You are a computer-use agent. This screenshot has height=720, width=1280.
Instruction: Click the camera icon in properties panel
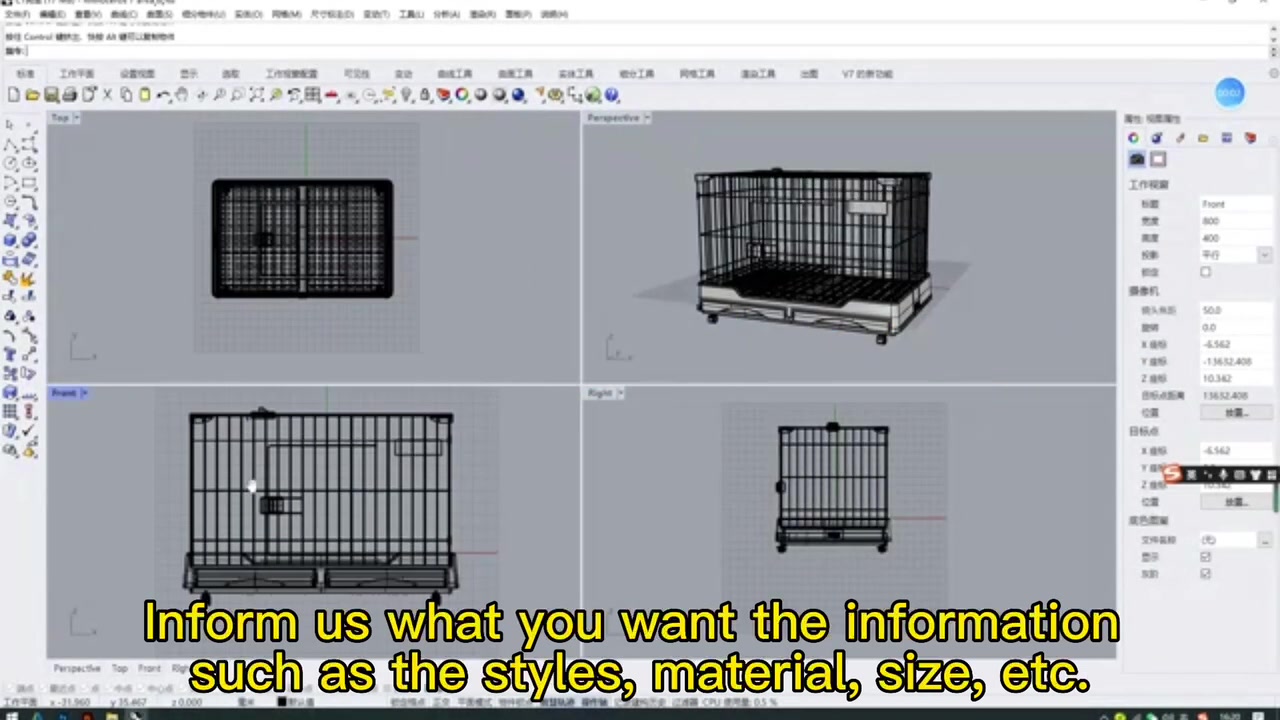(1137, 160)
